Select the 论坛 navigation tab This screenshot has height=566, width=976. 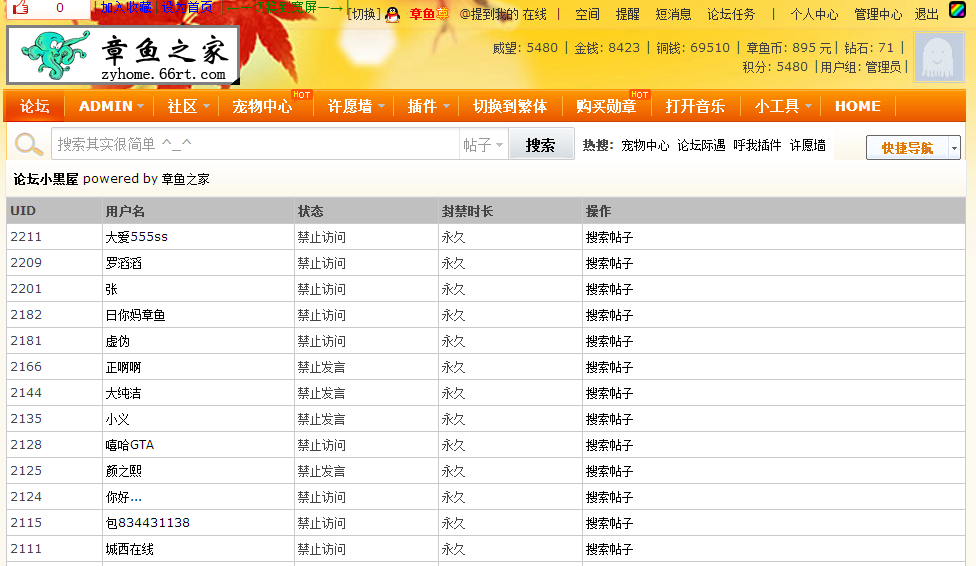click(35, 107)
